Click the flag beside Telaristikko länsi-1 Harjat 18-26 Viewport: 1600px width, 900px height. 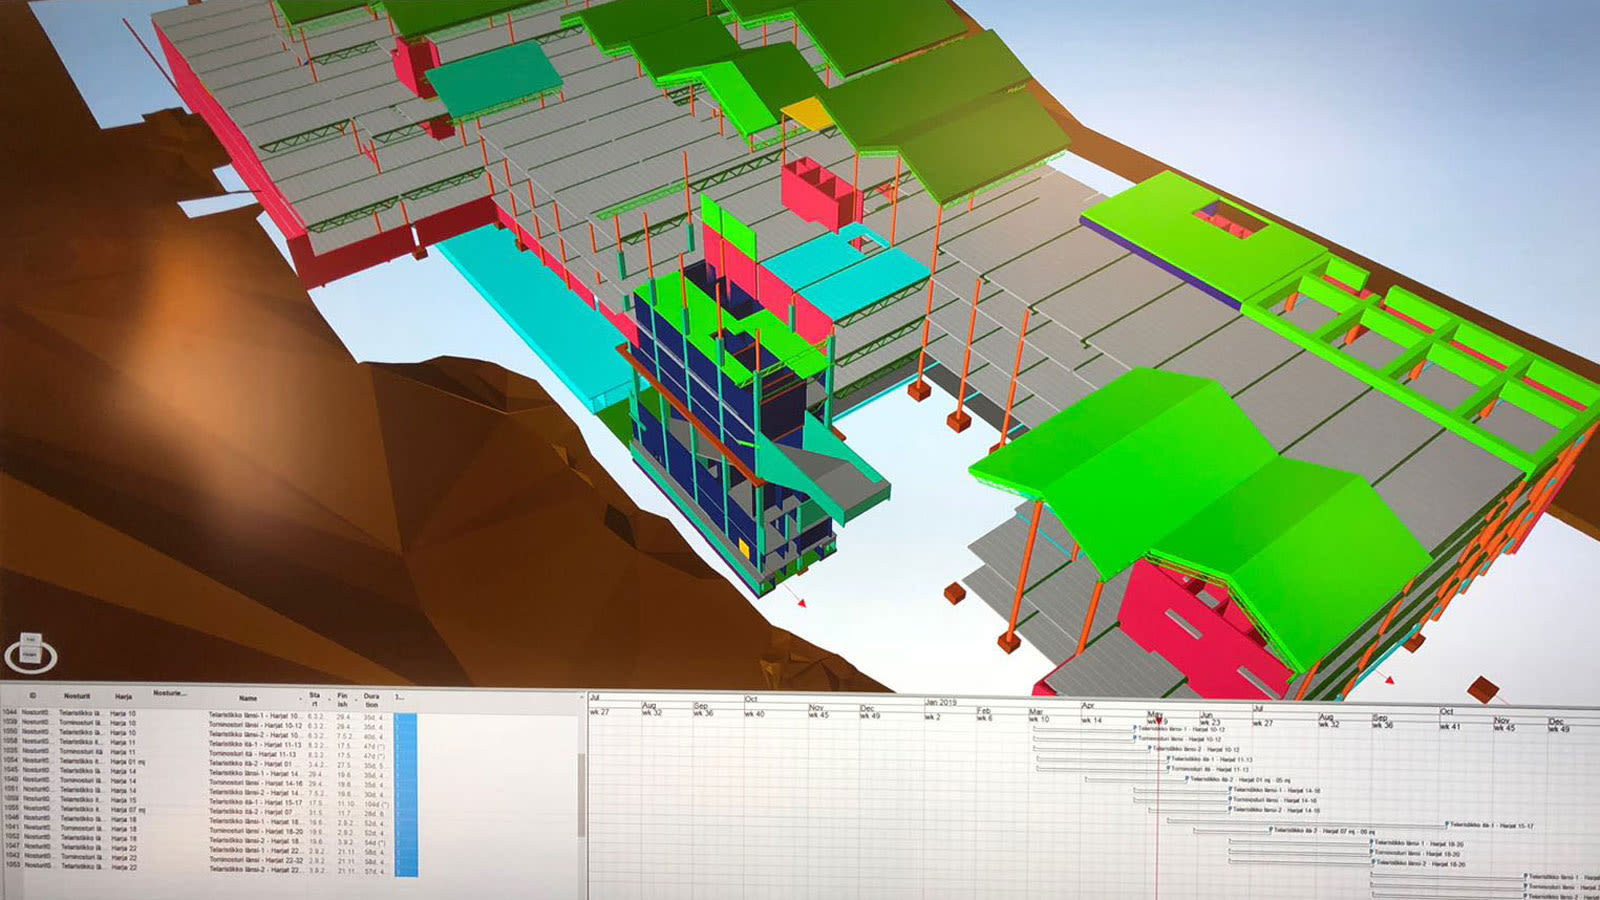1372,842
